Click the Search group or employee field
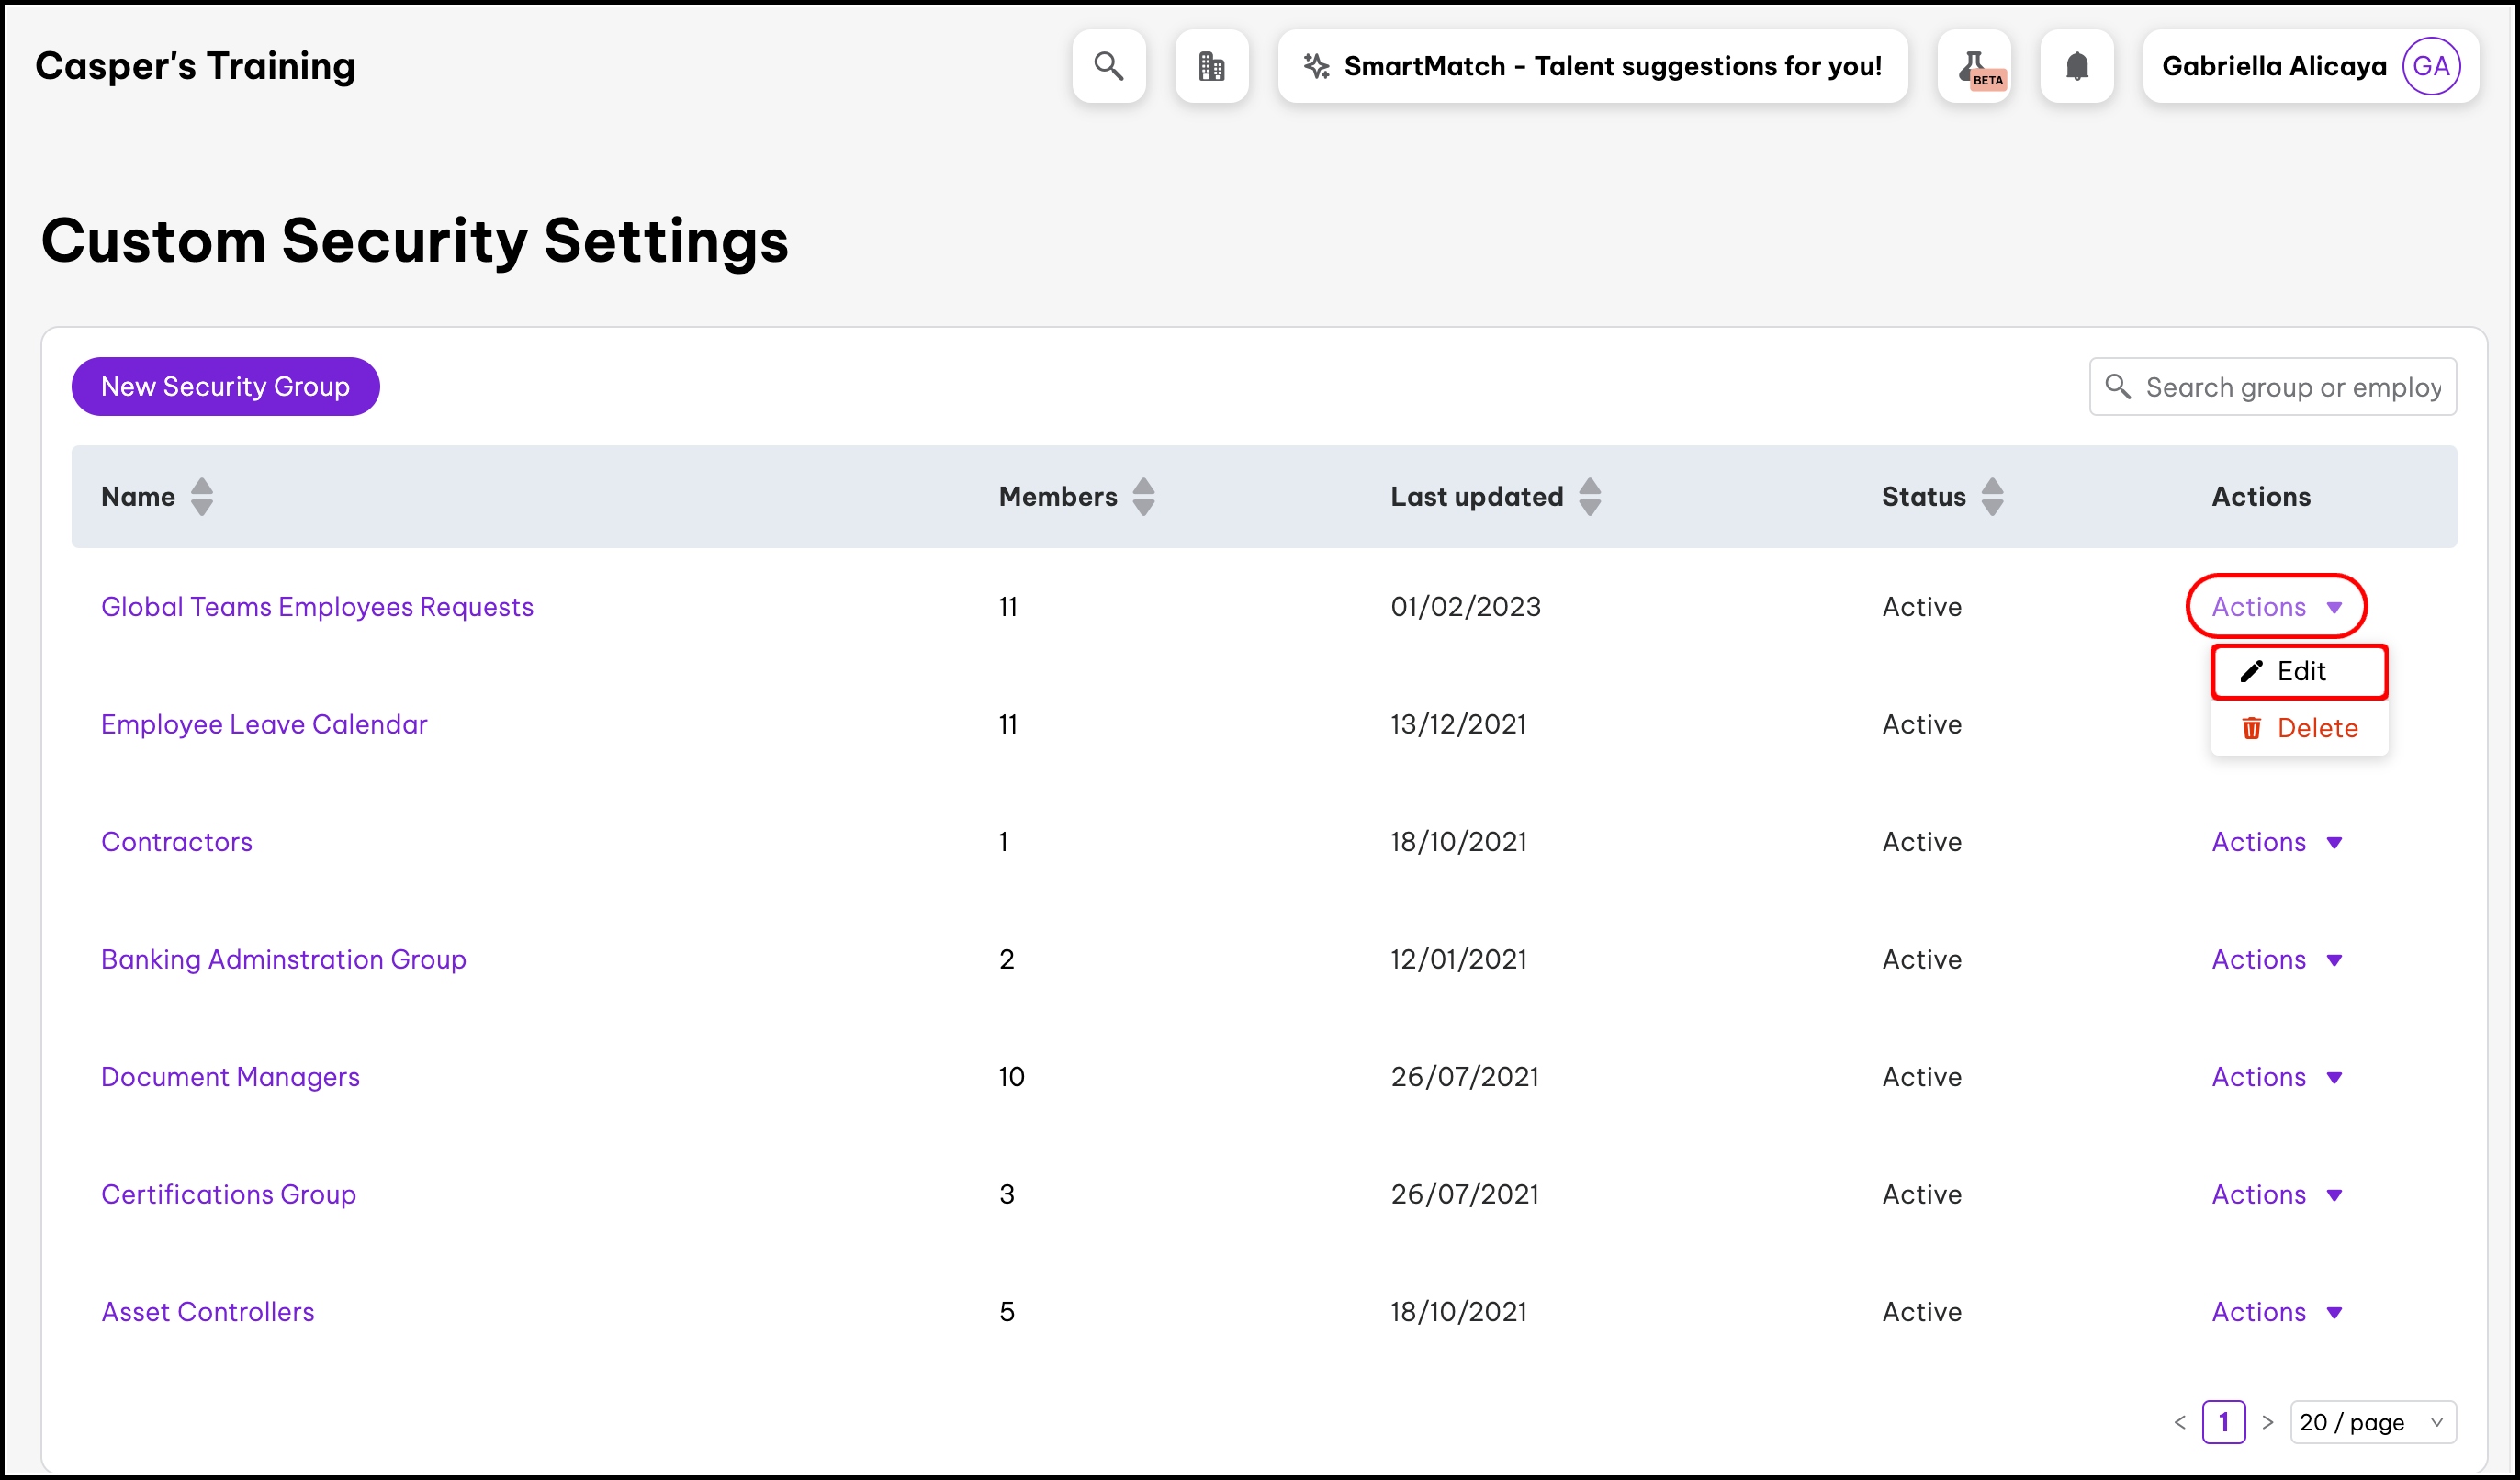The height and width of the screenshot is (1480, 2520). coord(2290,387)
